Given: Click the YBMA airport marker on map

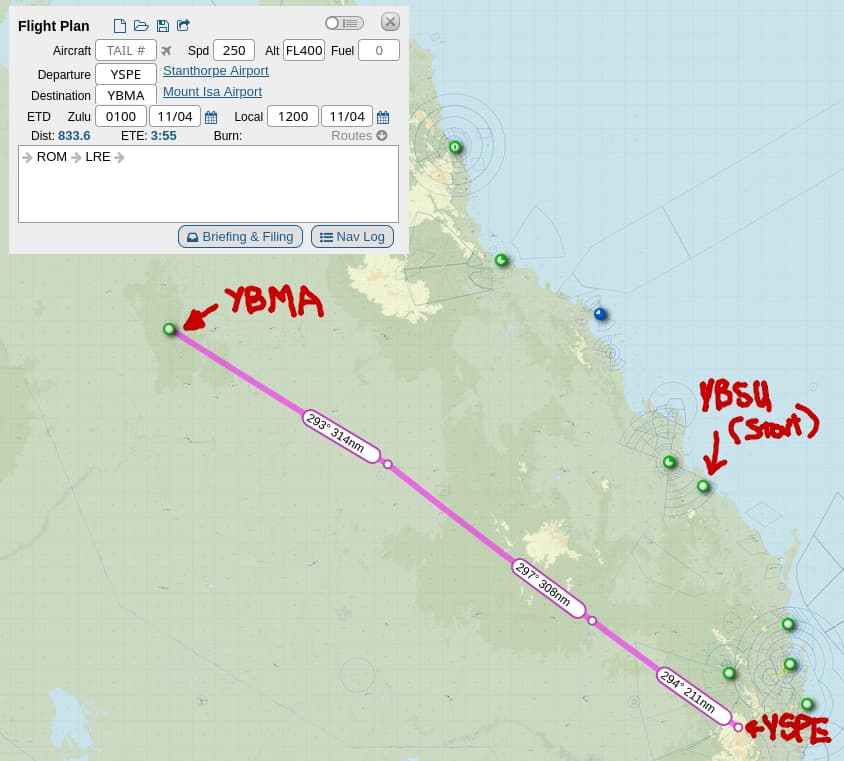Looking at the screenshot, I should 169,329.
